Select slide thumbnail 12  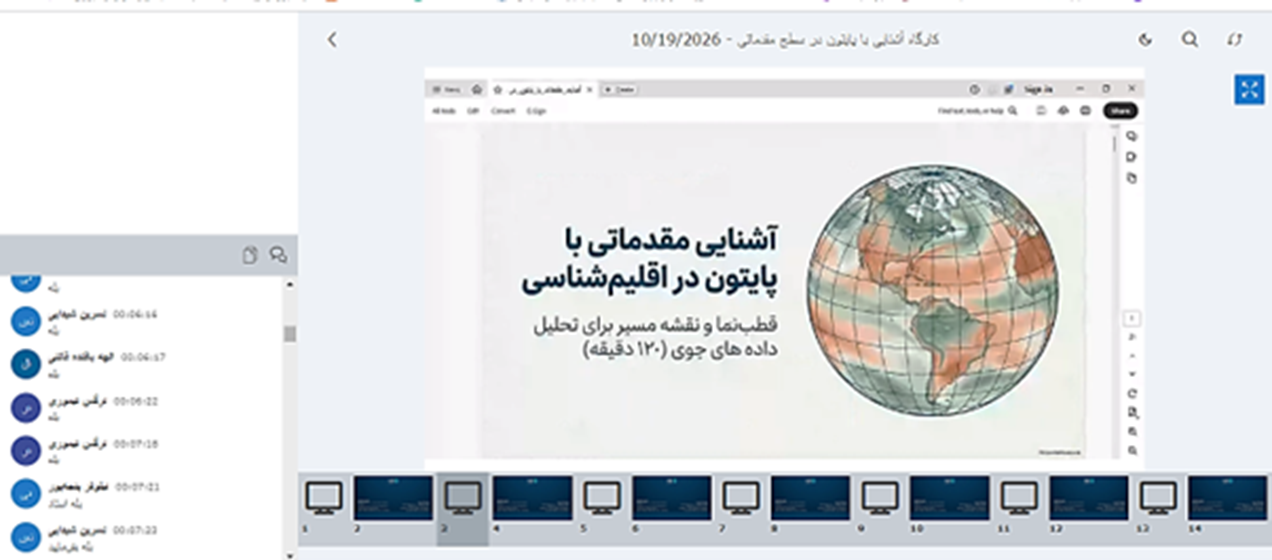click(x=1089, y=498)
